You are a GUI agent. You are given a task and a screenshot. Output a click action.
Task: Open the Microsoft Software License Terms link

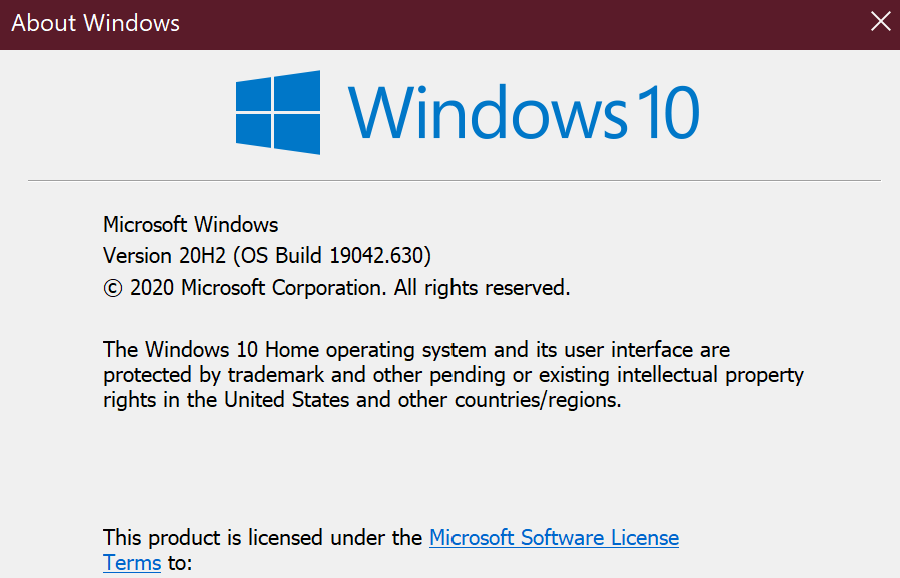point(554,538)
